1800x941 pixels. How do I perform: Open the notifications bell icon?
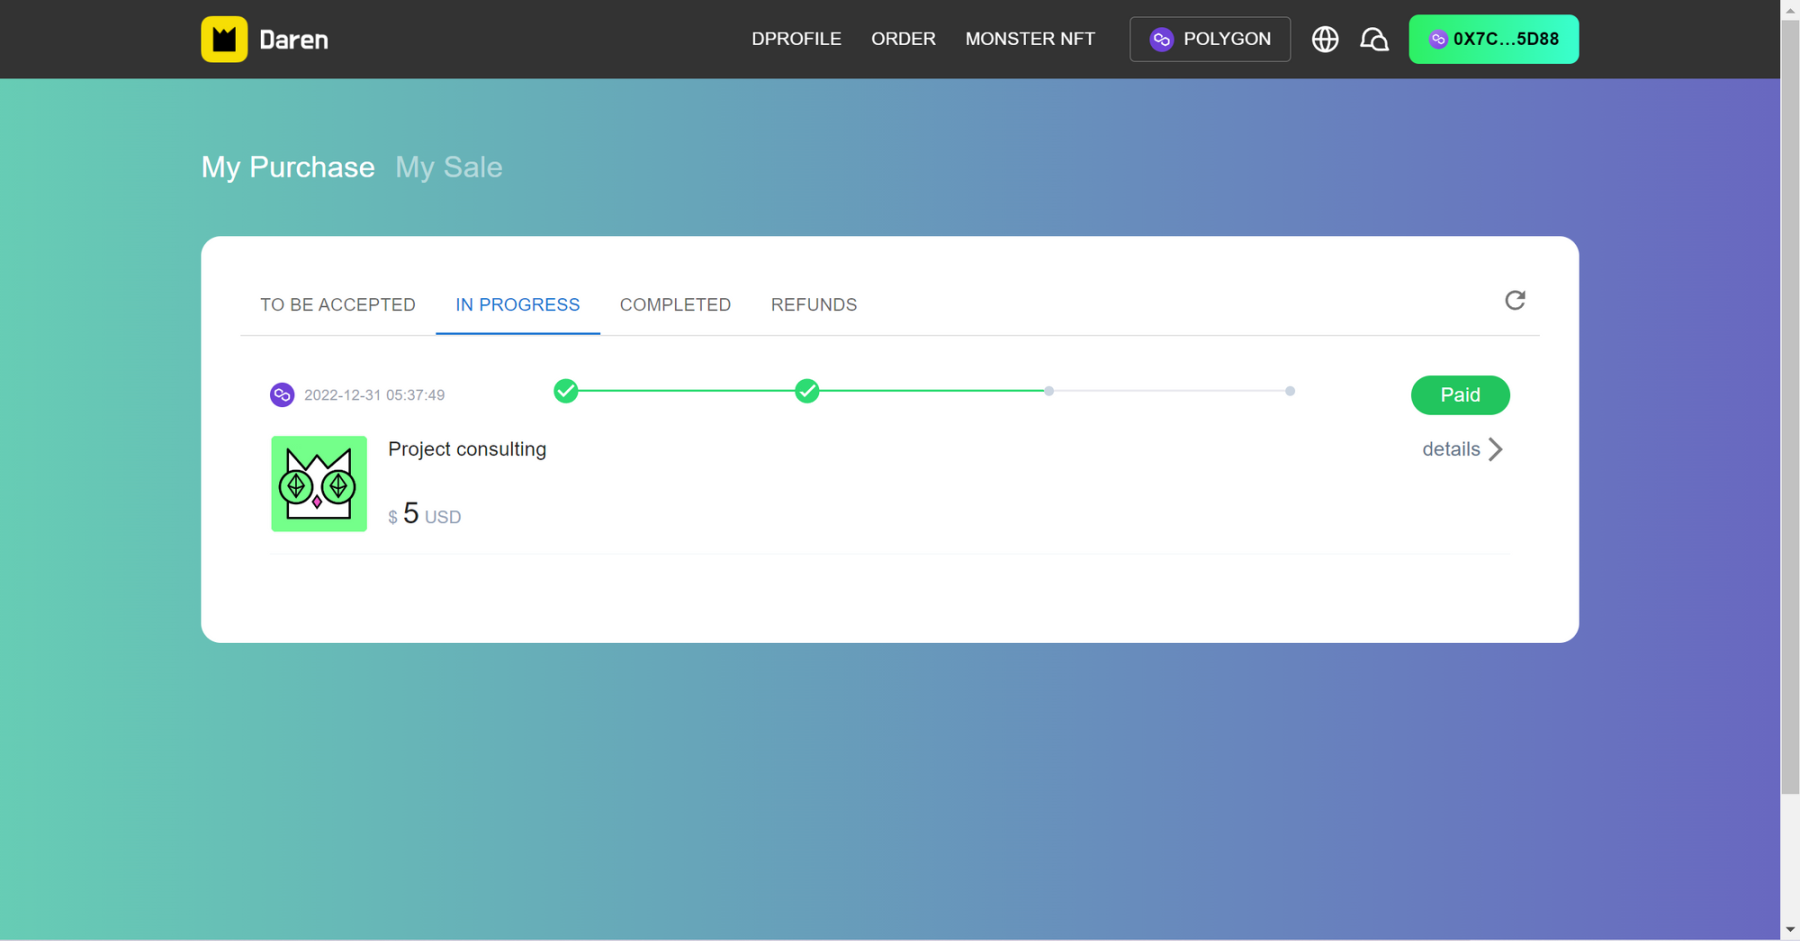(1374, 39)
